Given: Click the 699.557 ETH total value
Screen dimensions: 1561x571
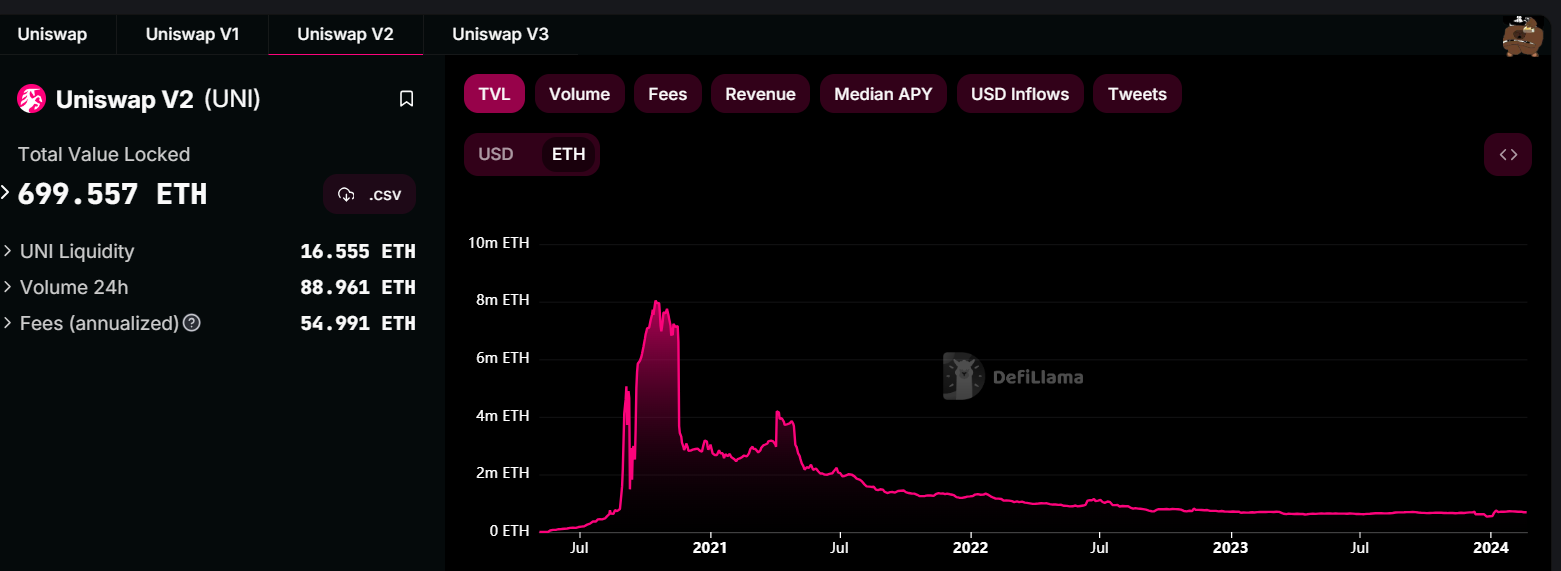Looking at the screenshot, I should point(113,194).
